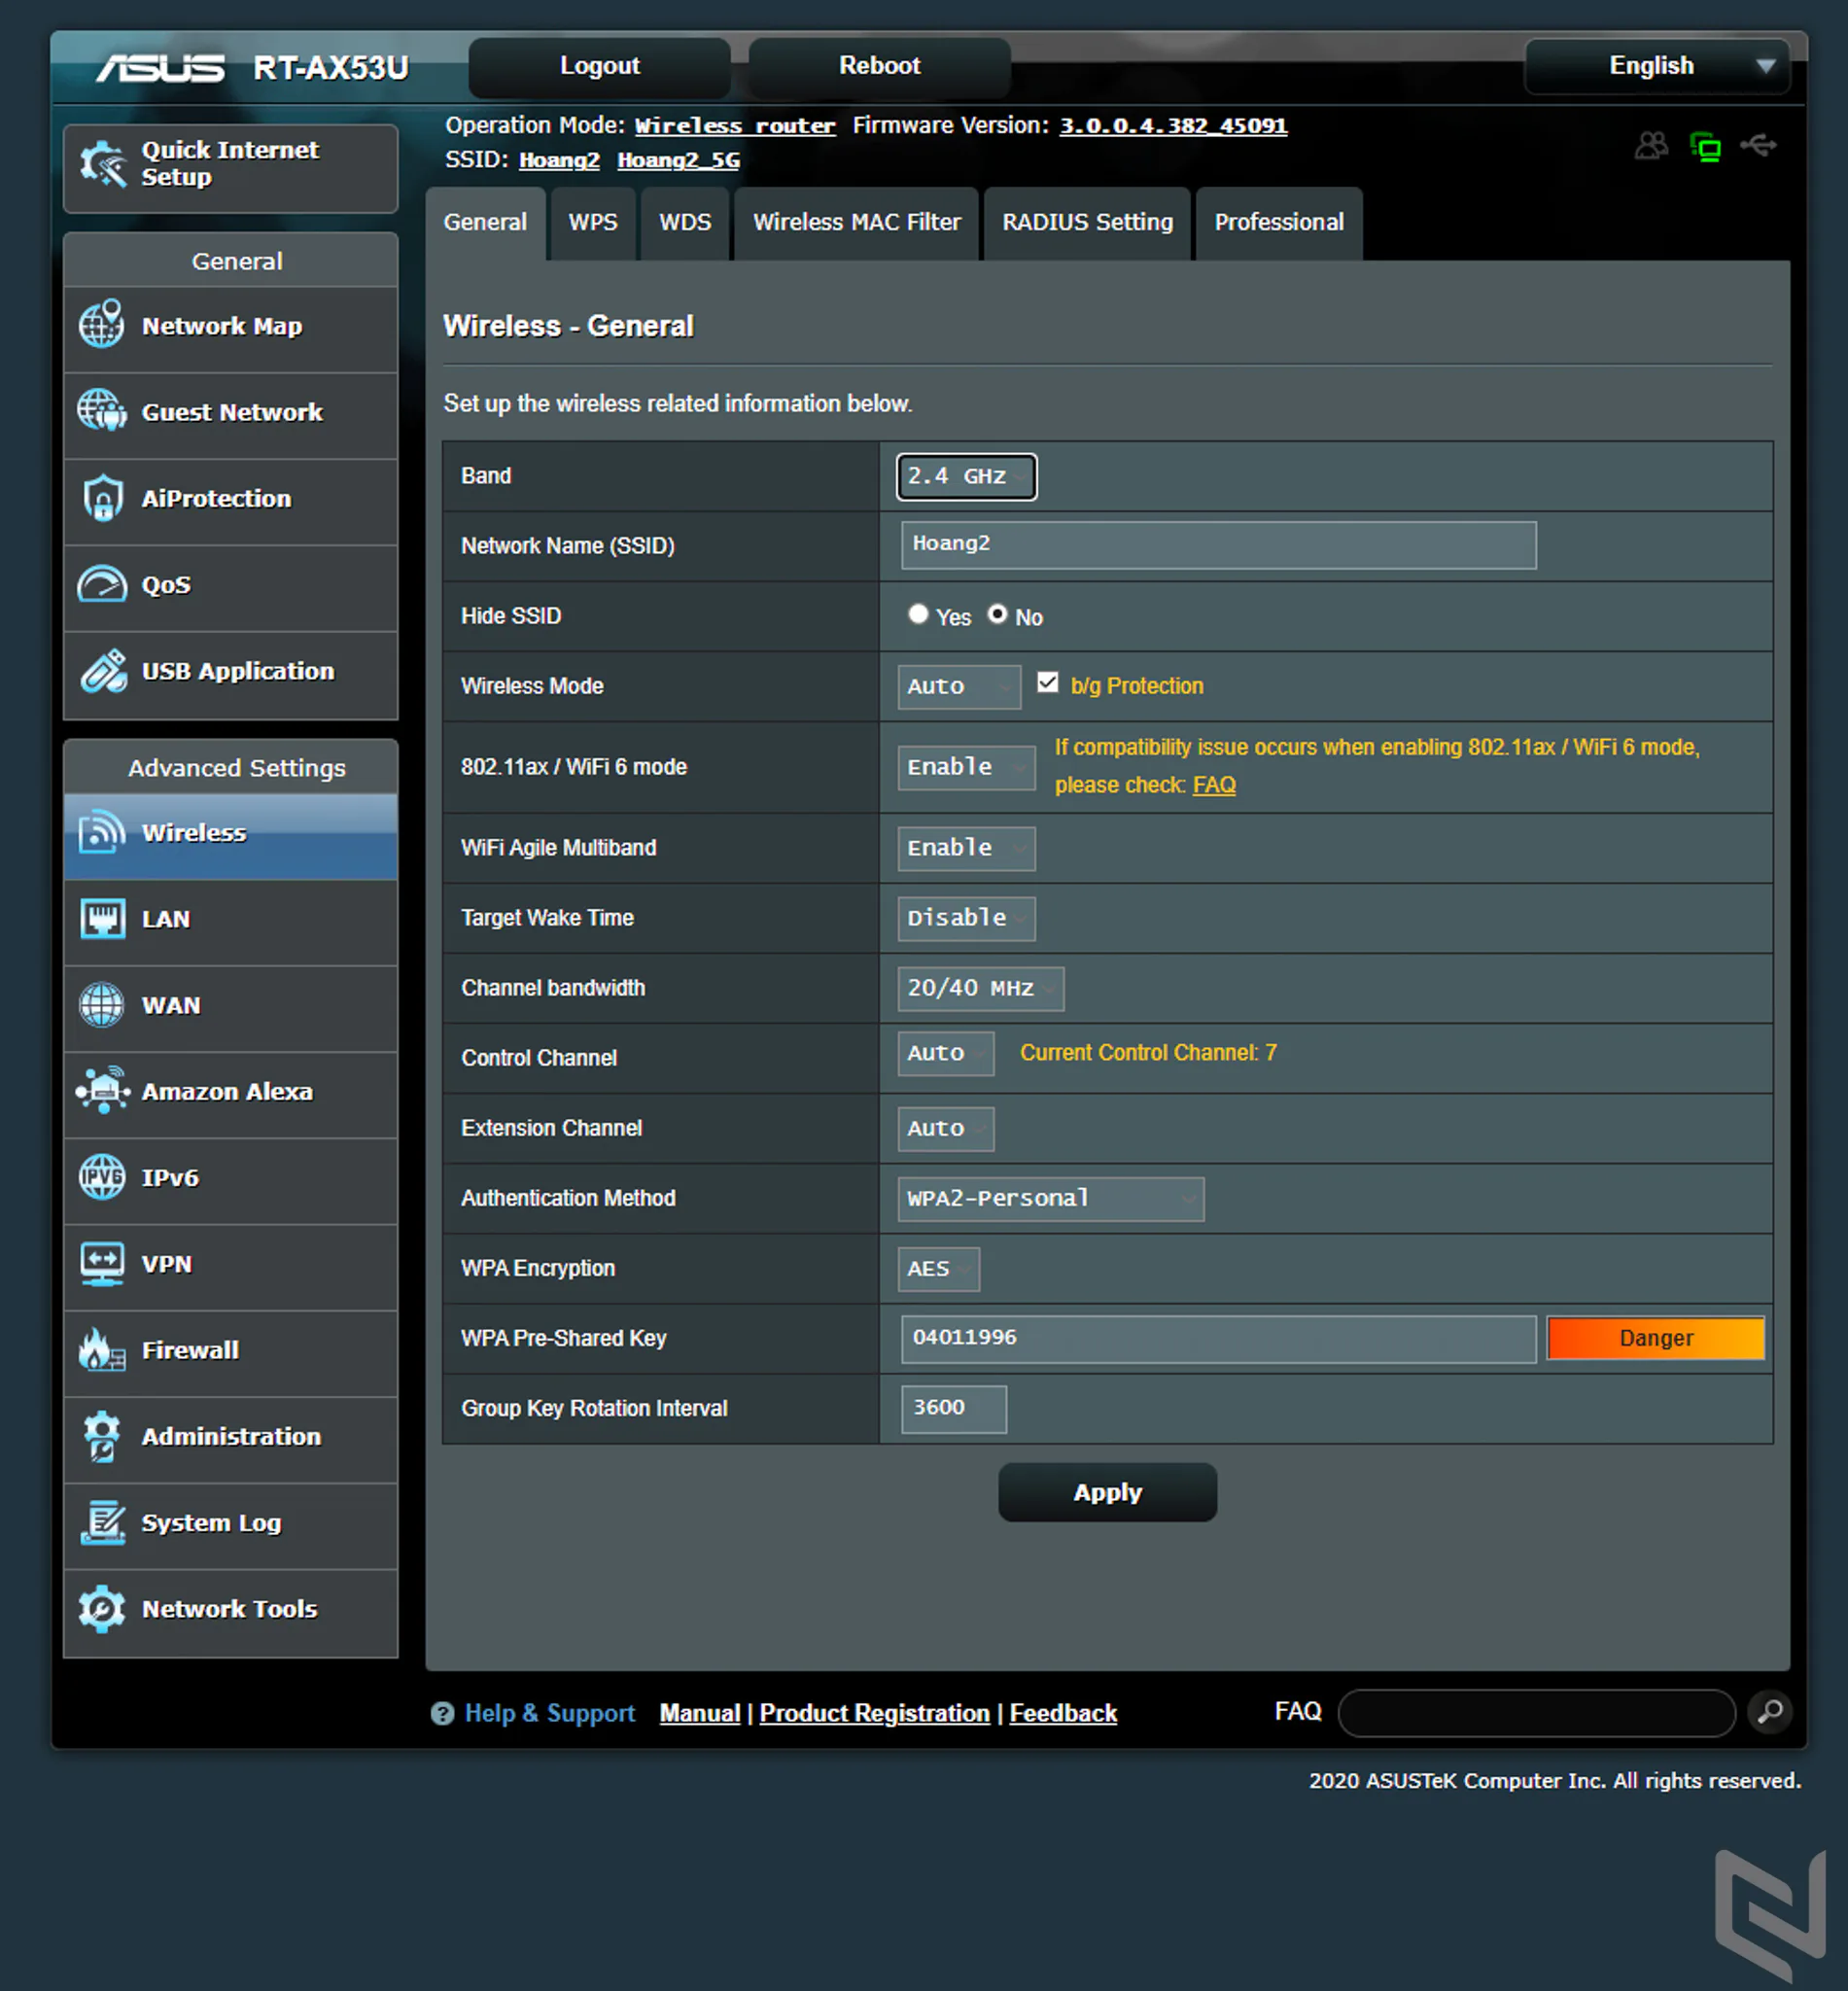
Task: Open the 802.11ax / WiFi 6 mode dropdown
Action: pyautogui.click(x=966, y=768)
